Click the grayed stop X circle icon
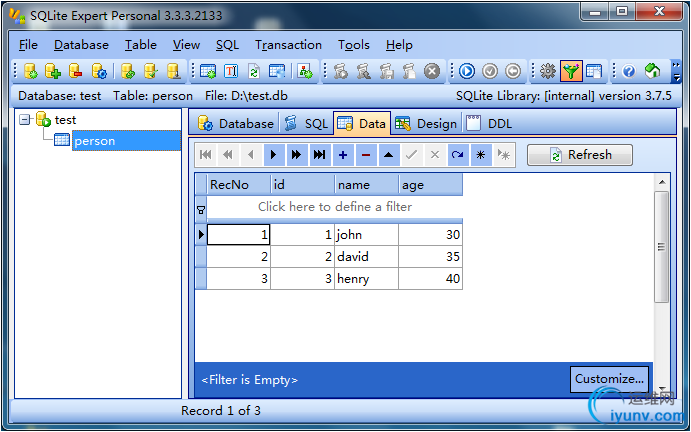 [432, 71]
